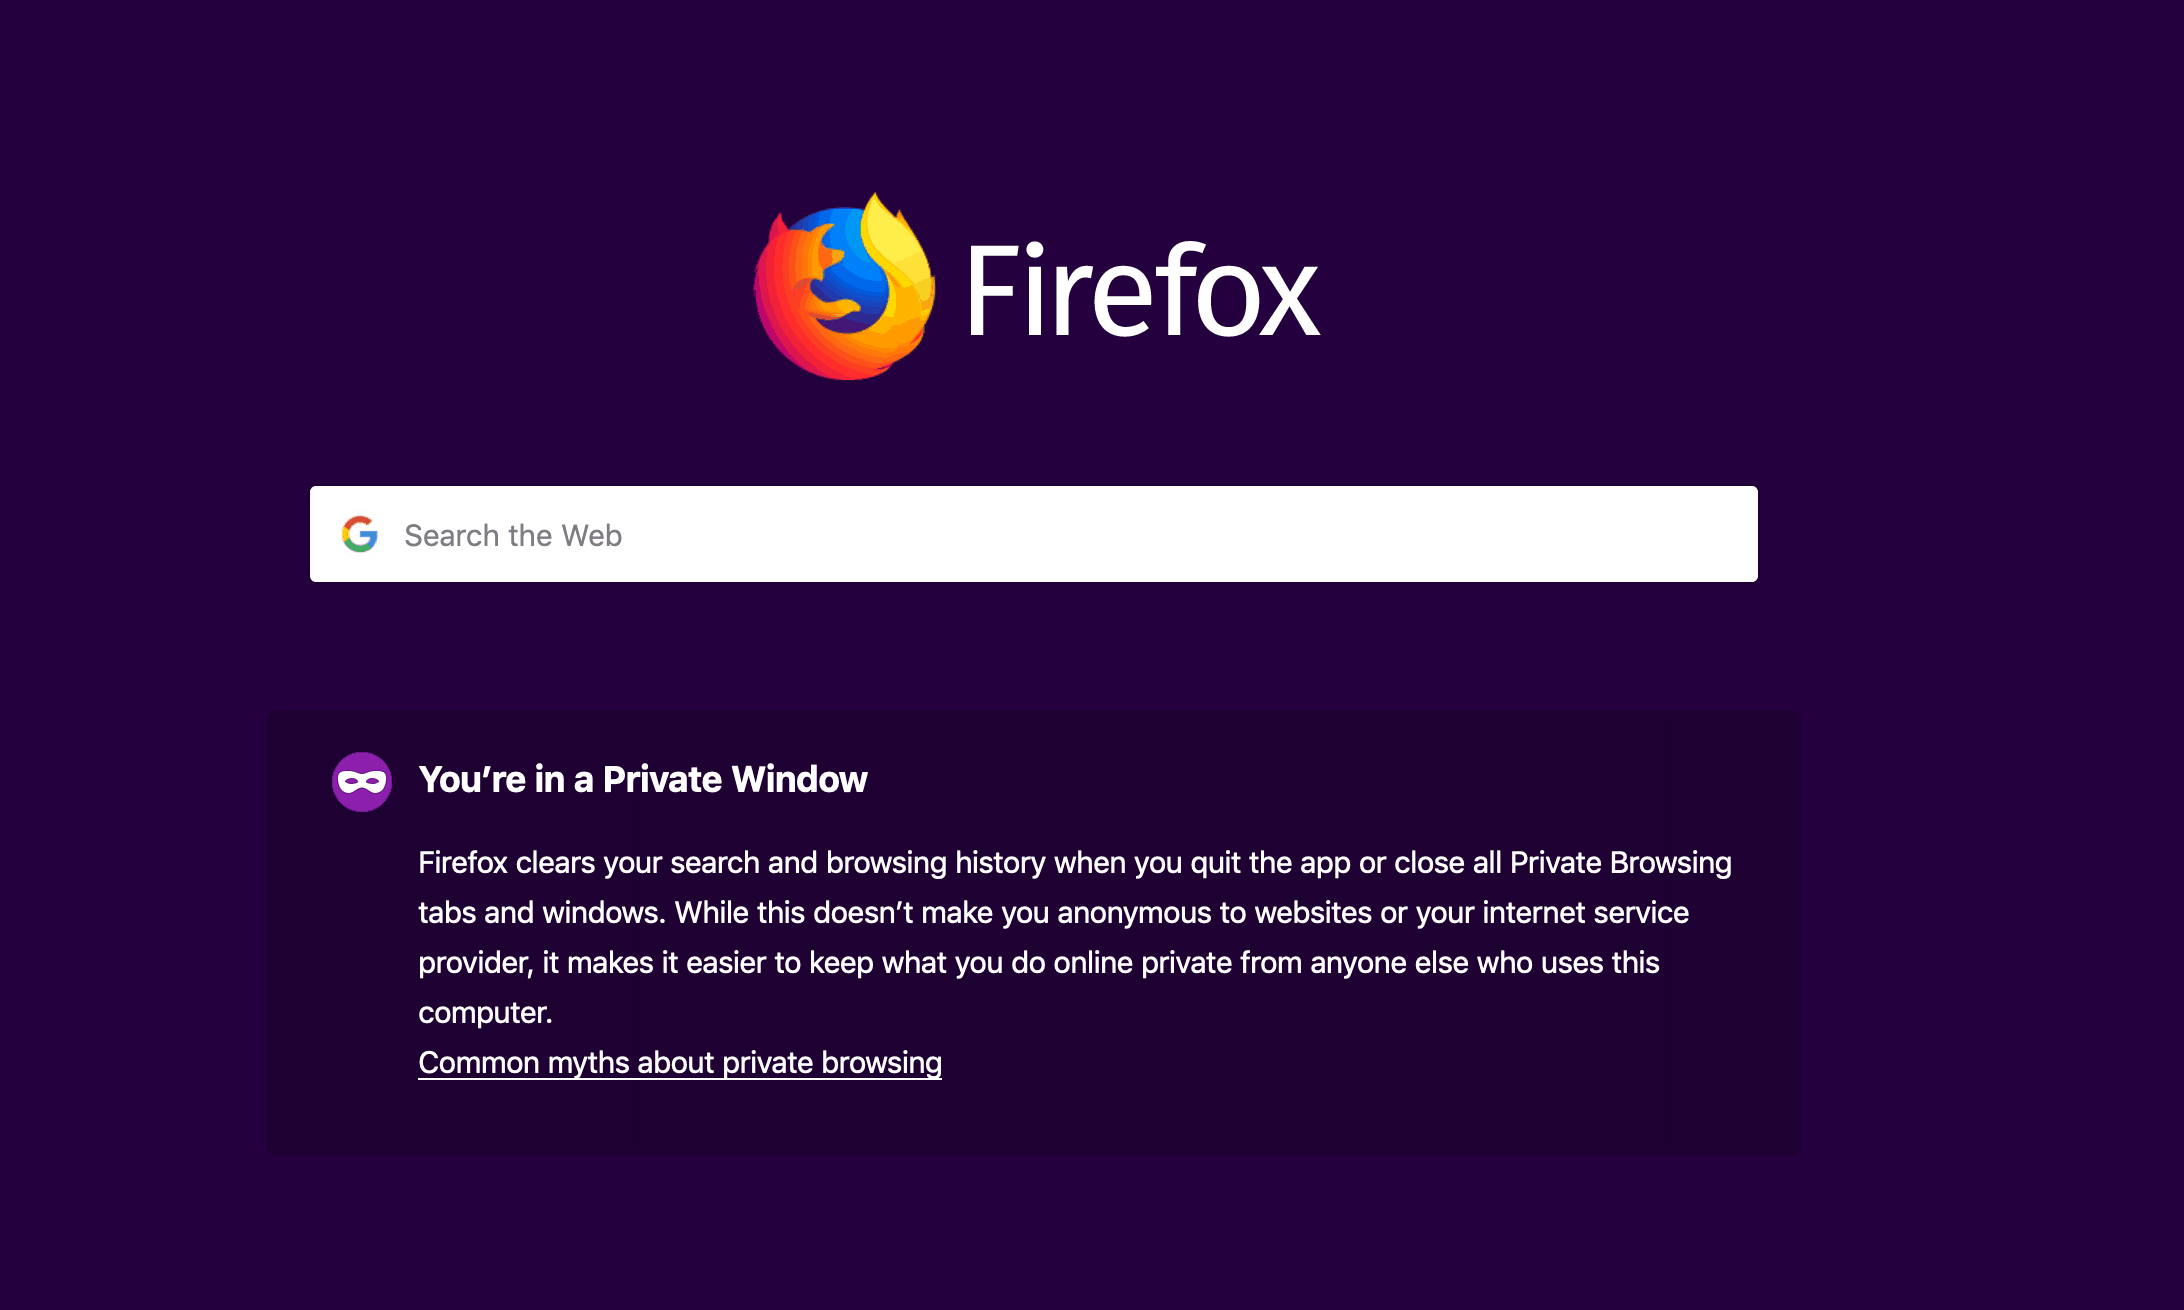Click the word Firefox starting the description
This screenshot has width=2184, height=1310.
[463, 862]
